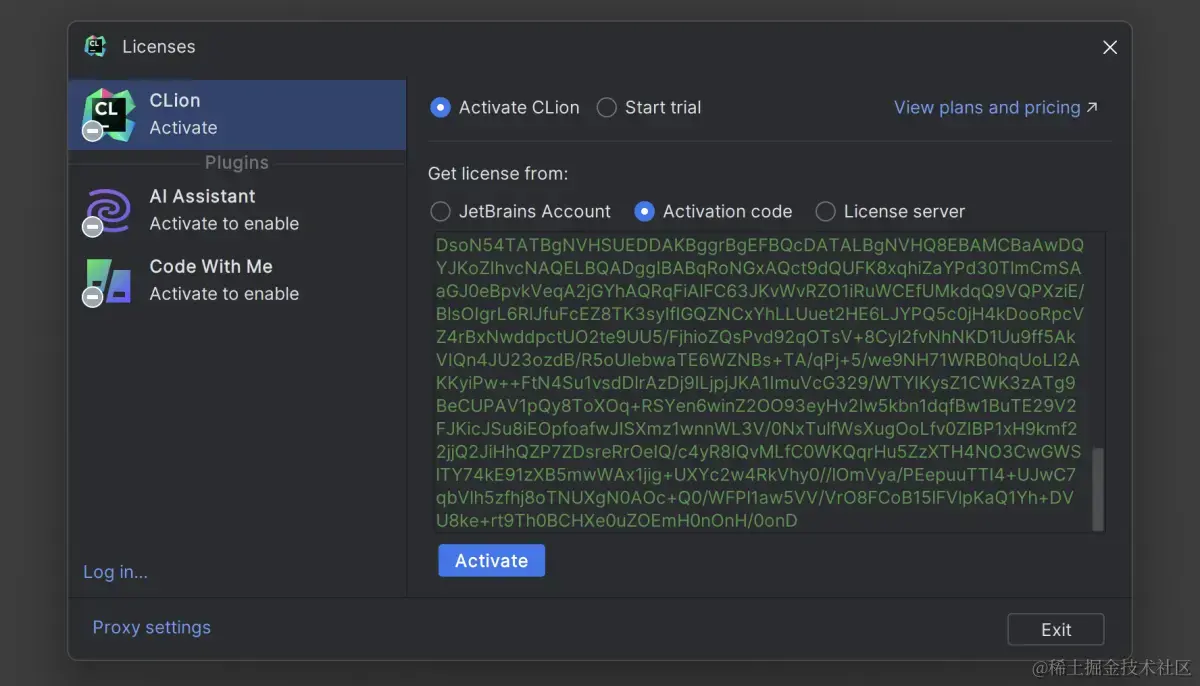The height and width of the screenshot is (686, 1200).
Task: Click the Exit button
Action: (x=1056, y=629)
